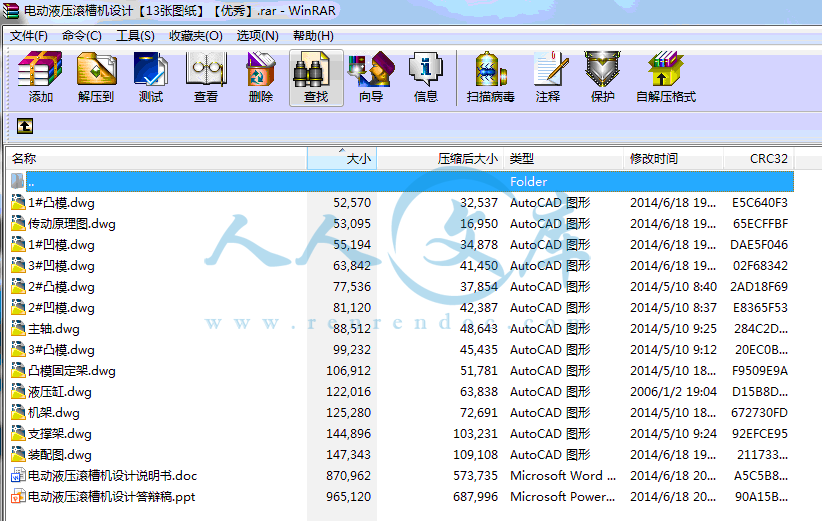Viewport: 822px width, 521px height.
Task: Open the 命令(C) menu
Action: point(82,36)
